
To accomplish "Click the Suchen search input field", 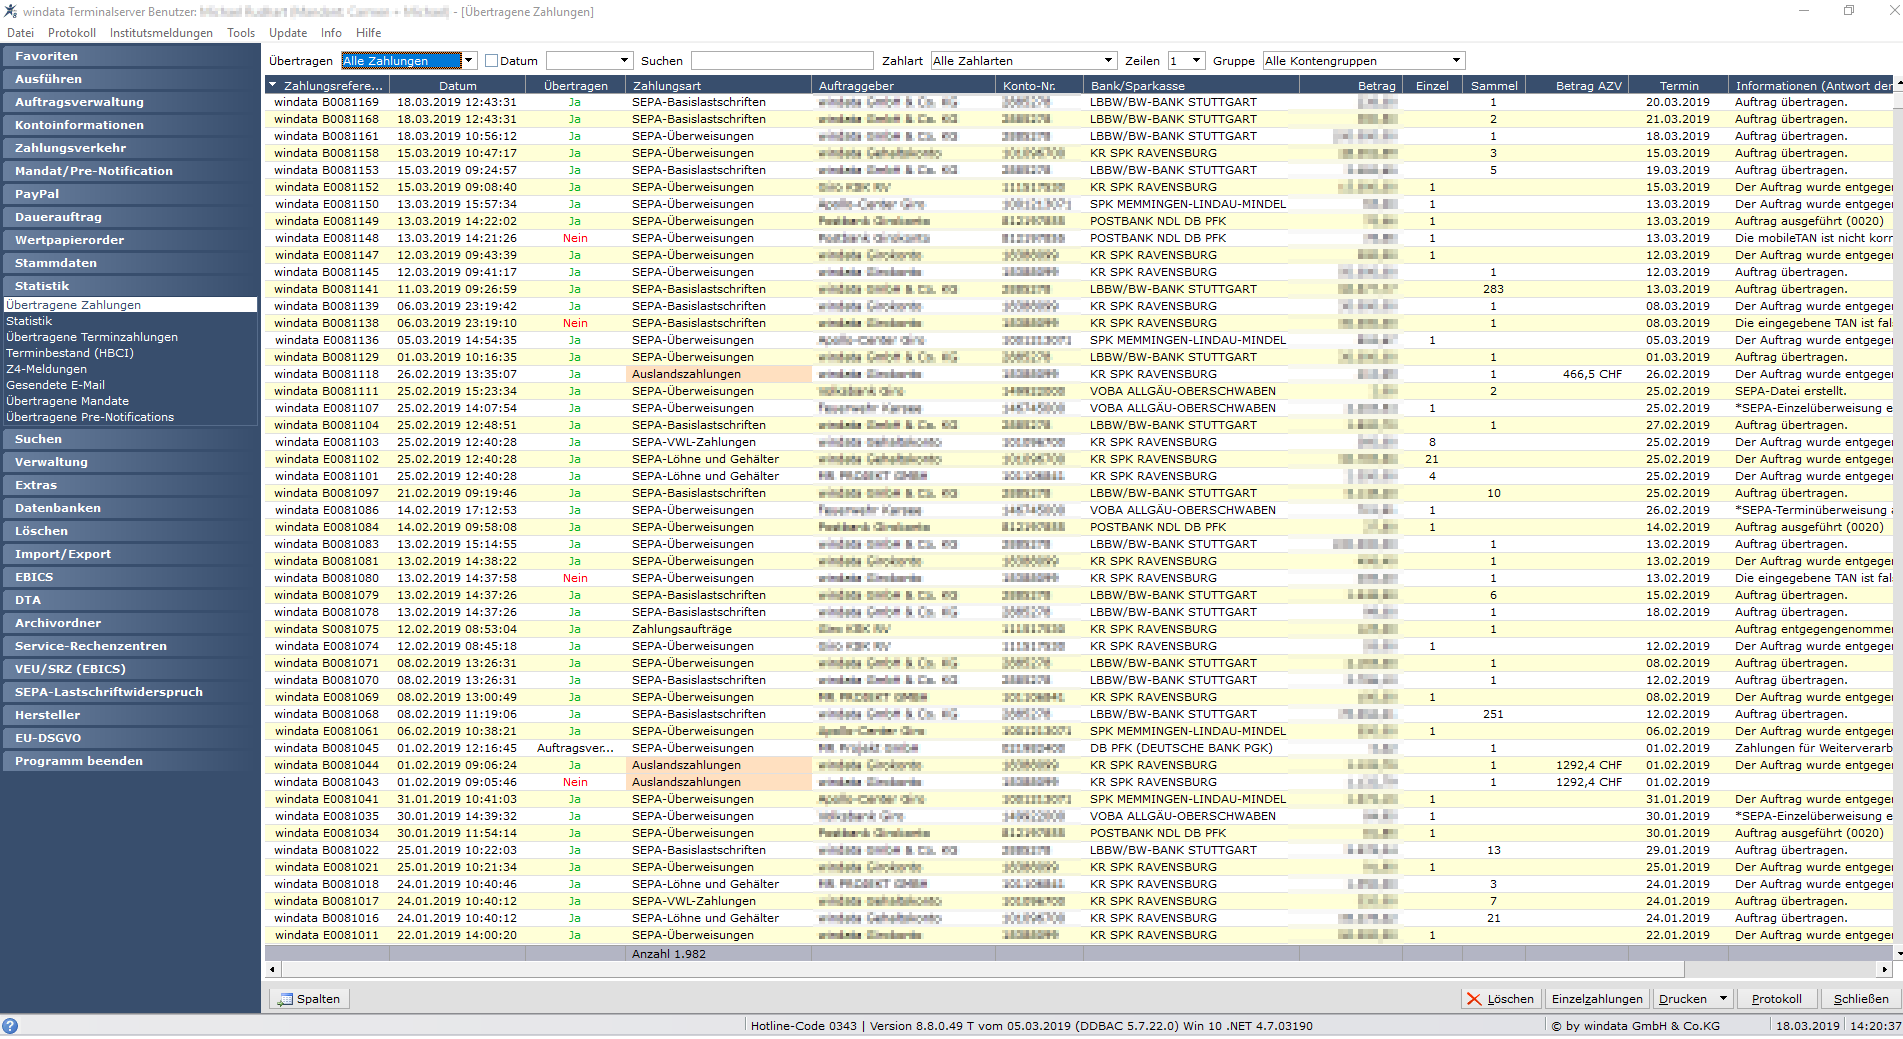I will [x=782, y=61].
